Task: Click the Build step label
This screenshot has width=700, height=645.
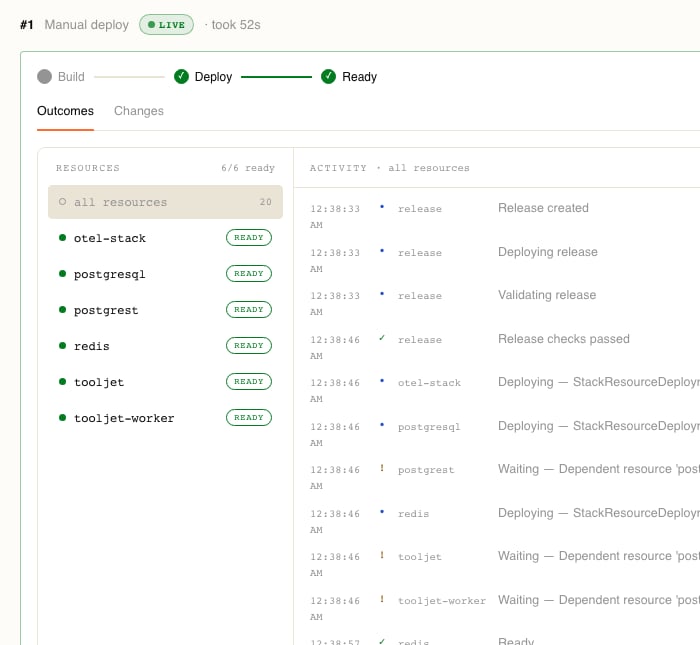Action: (x=71, y=77)
